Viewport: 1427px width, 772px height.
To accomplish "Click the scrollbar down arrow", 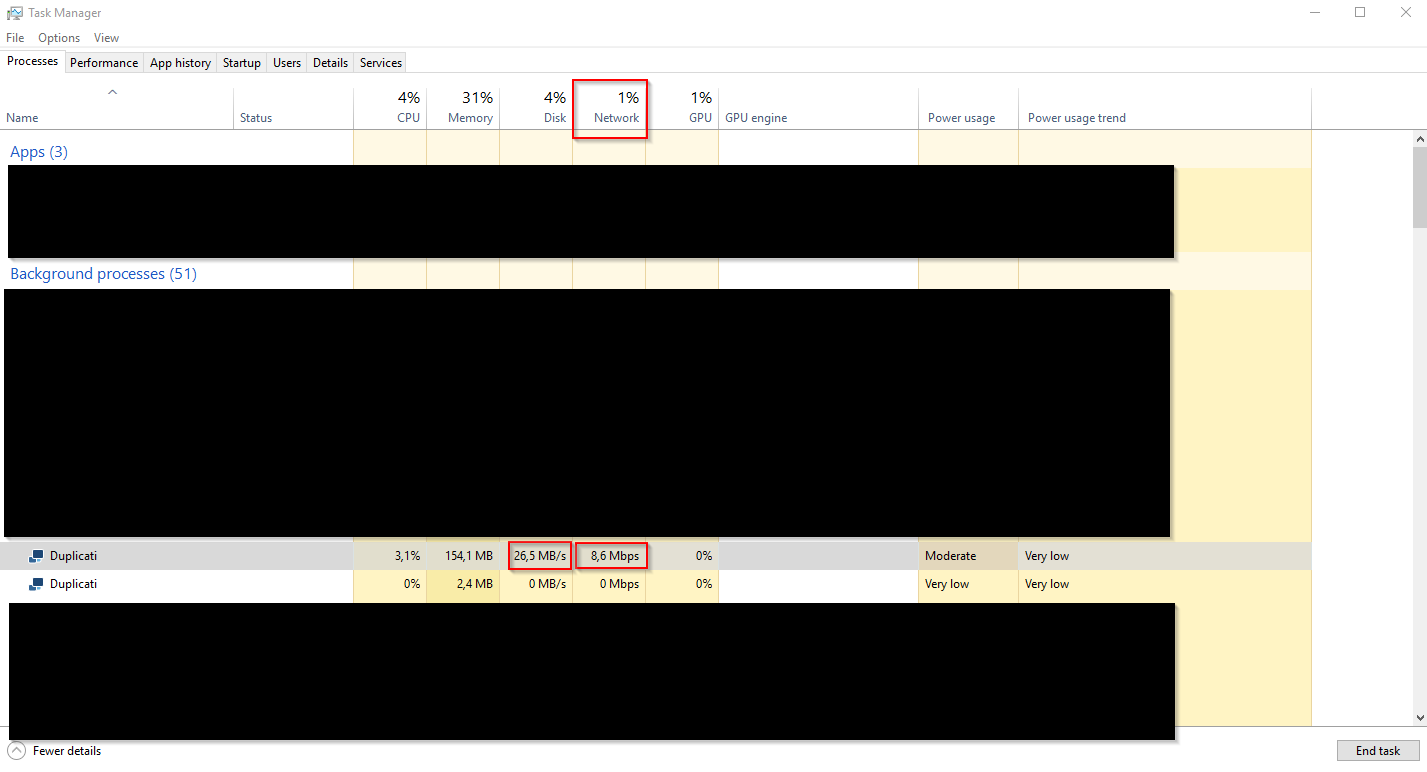I will tap(1419, 717).
